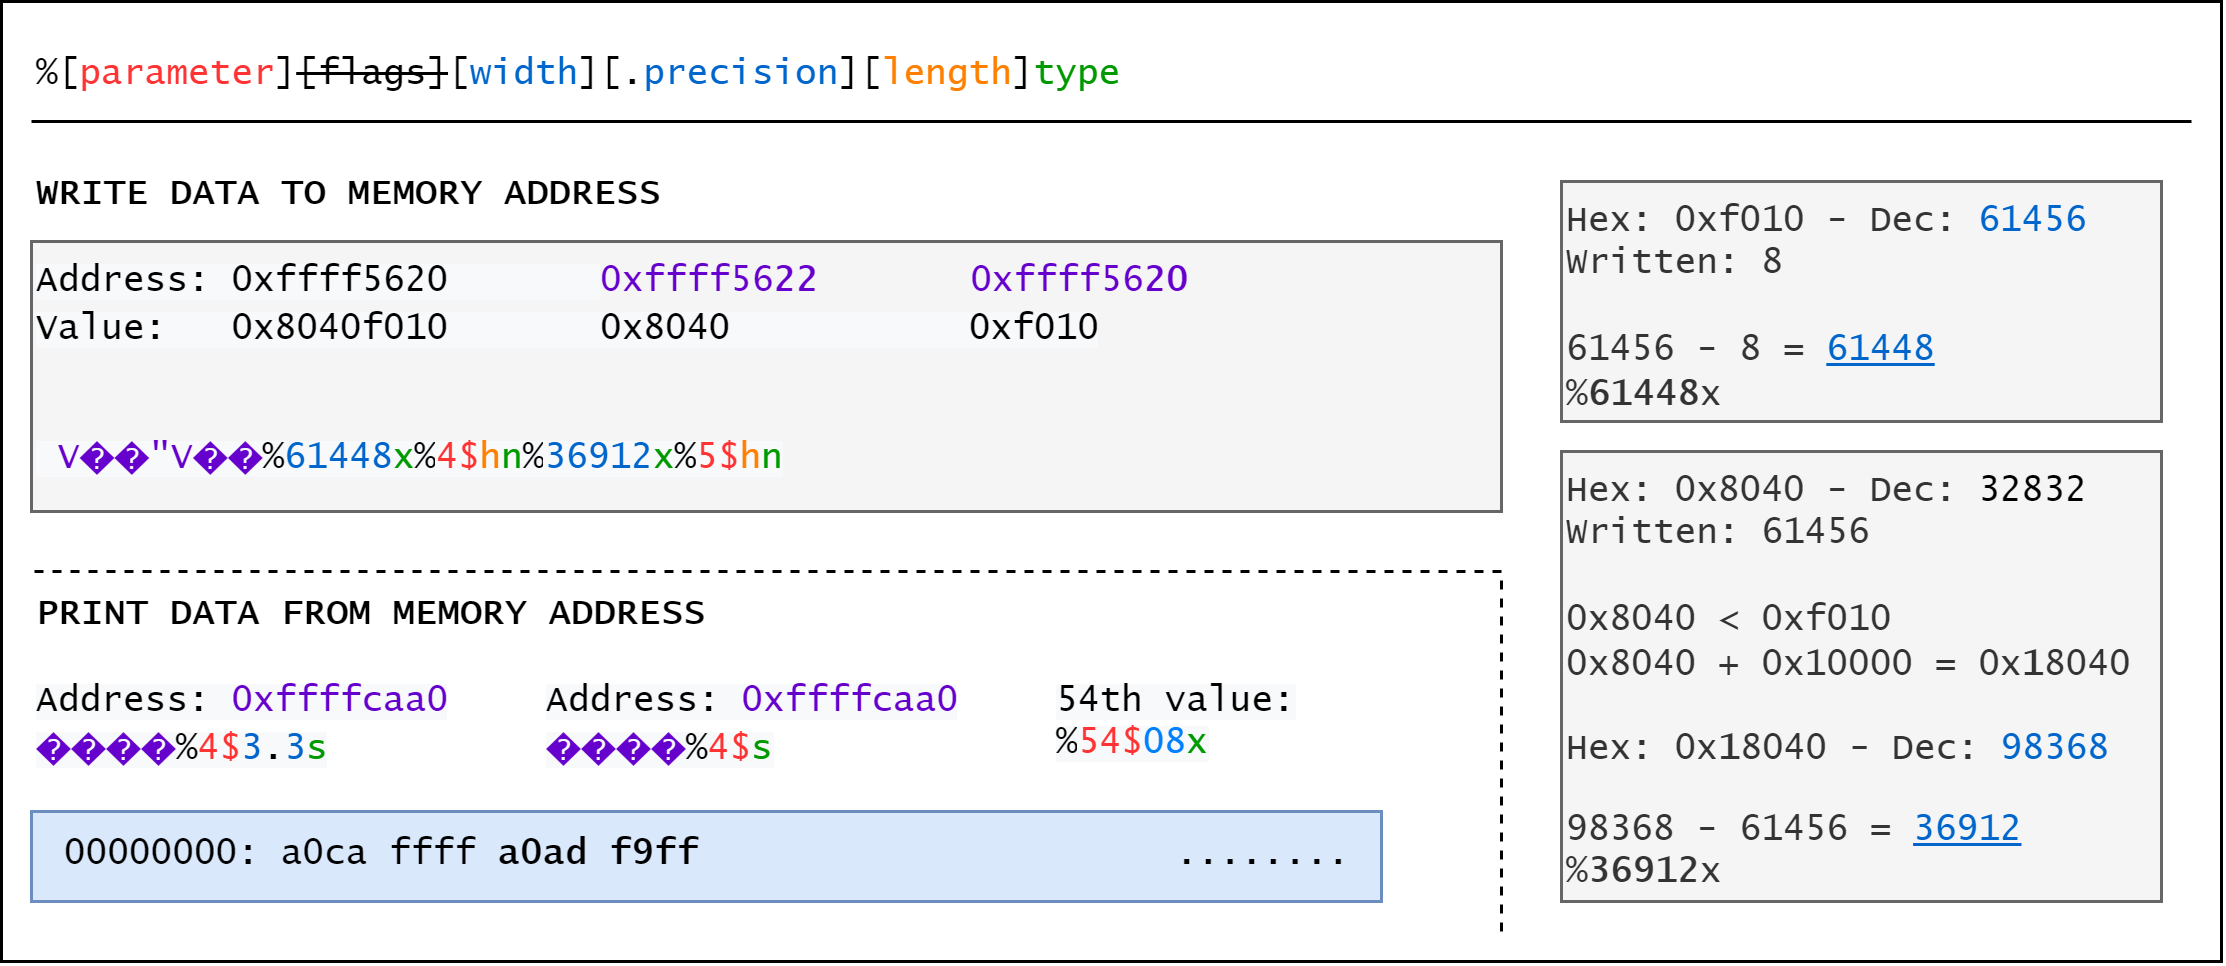
Task: Click the '54th value:' label
Action: (x=1175, y=699)
